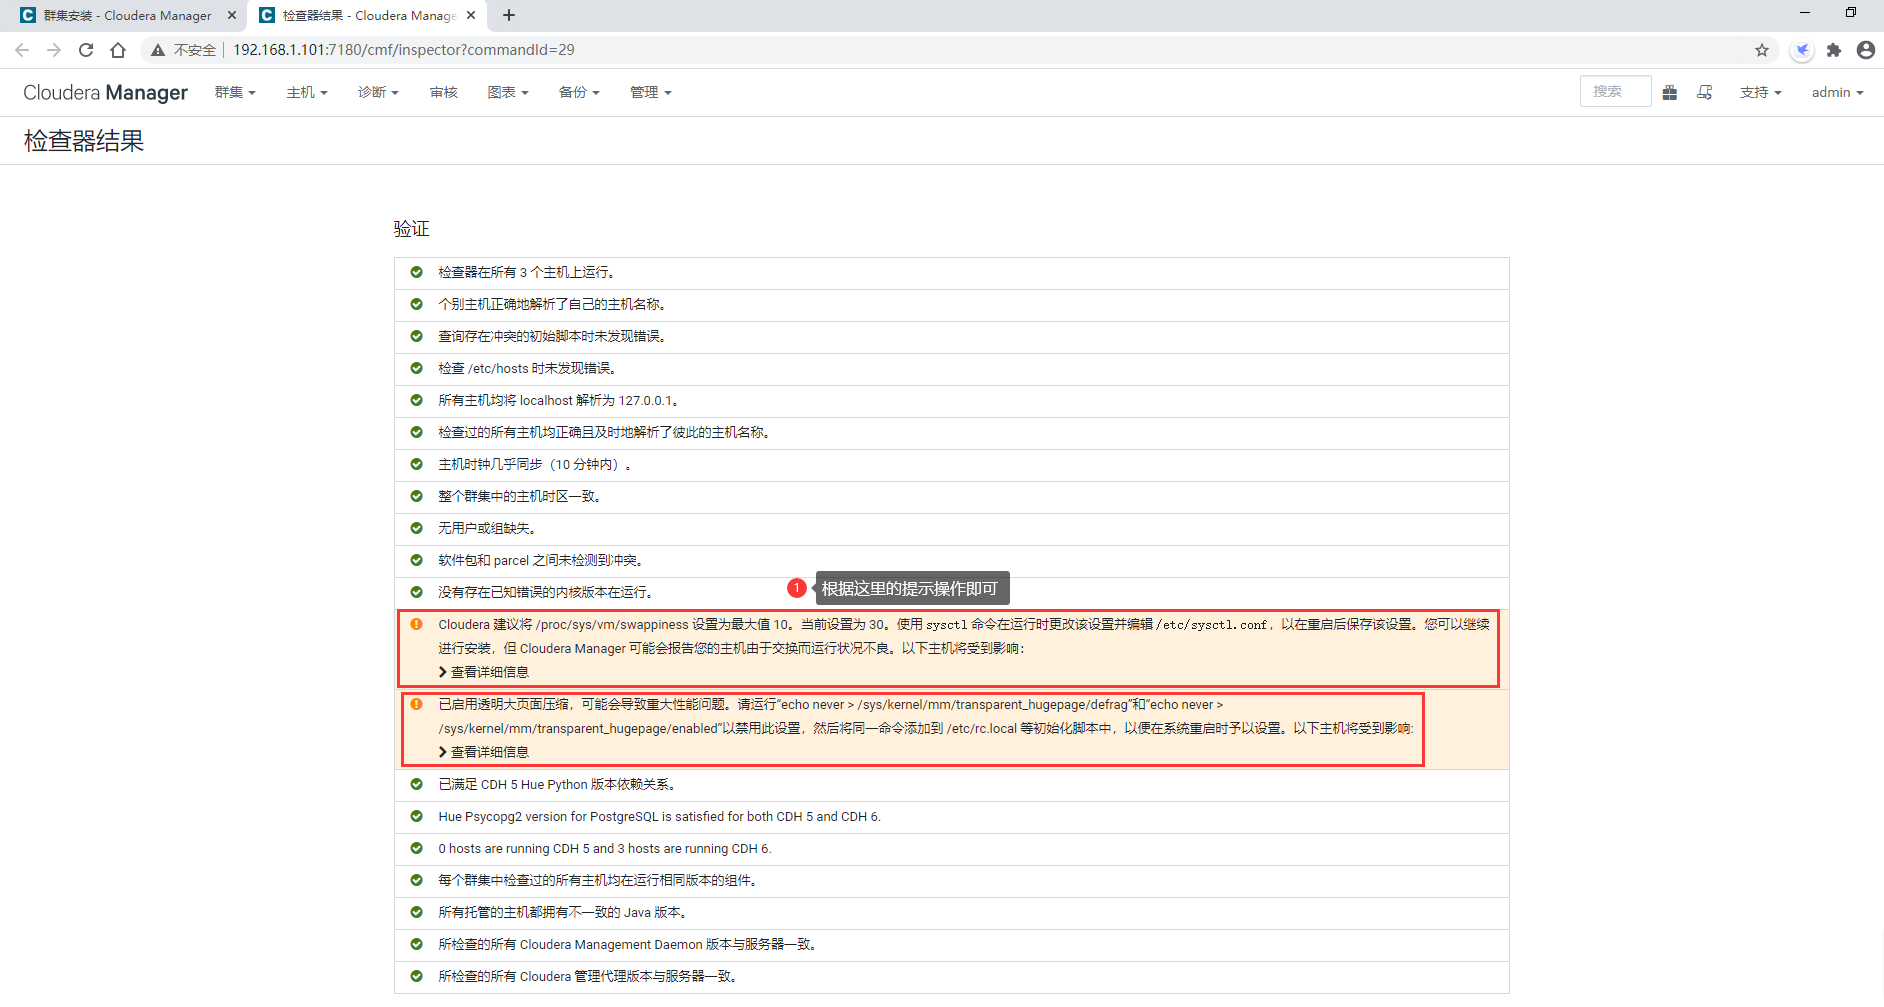
Task: Select text 没有存在已知错误的内核版本在运行
Action: 546,592
